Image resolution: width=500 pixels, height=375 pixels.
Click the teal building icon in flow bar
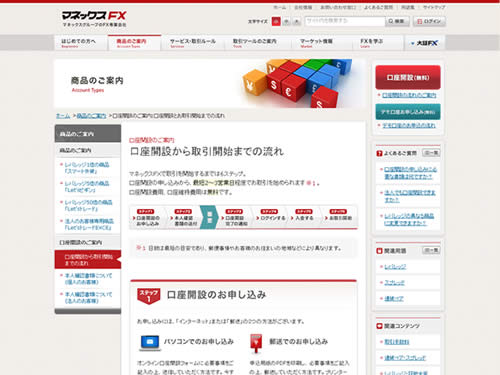pos(209,217)
